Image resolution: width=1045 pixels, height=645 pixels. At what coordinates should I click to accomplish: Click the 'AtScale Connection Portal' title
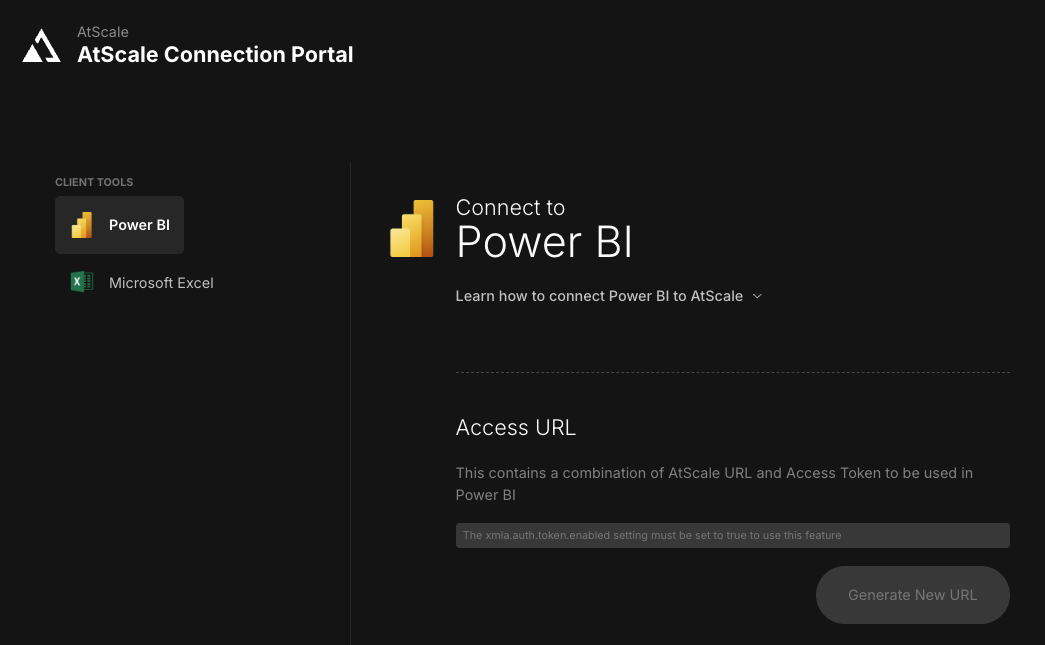point(215,55)
